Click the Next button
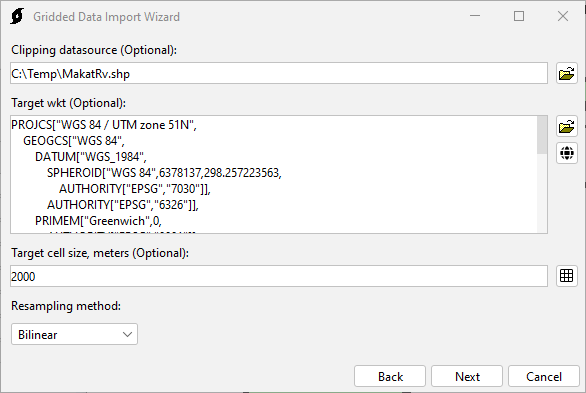The height and width of the screenshot is (393, 586). pos(467,376)
